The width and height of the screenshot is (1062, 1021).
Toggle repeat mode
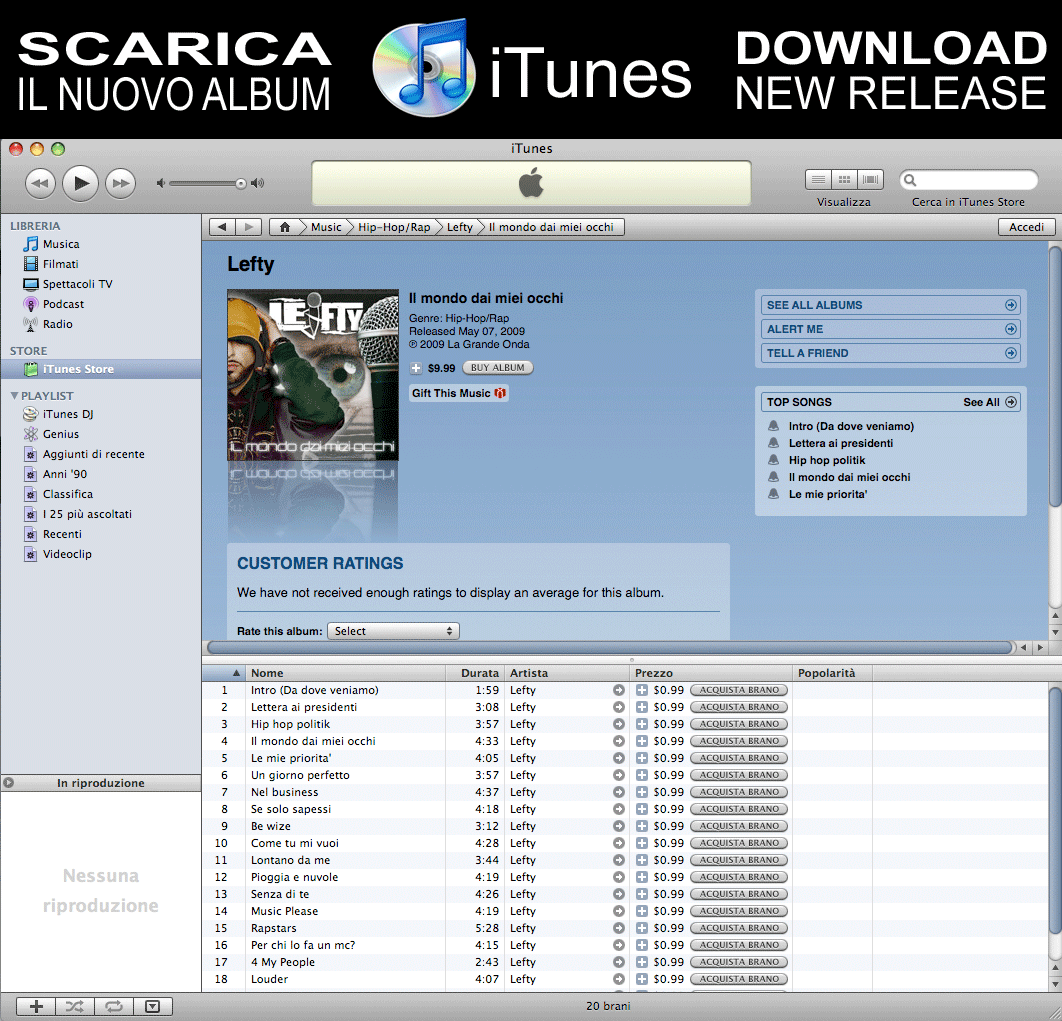tap(114, 1007)
